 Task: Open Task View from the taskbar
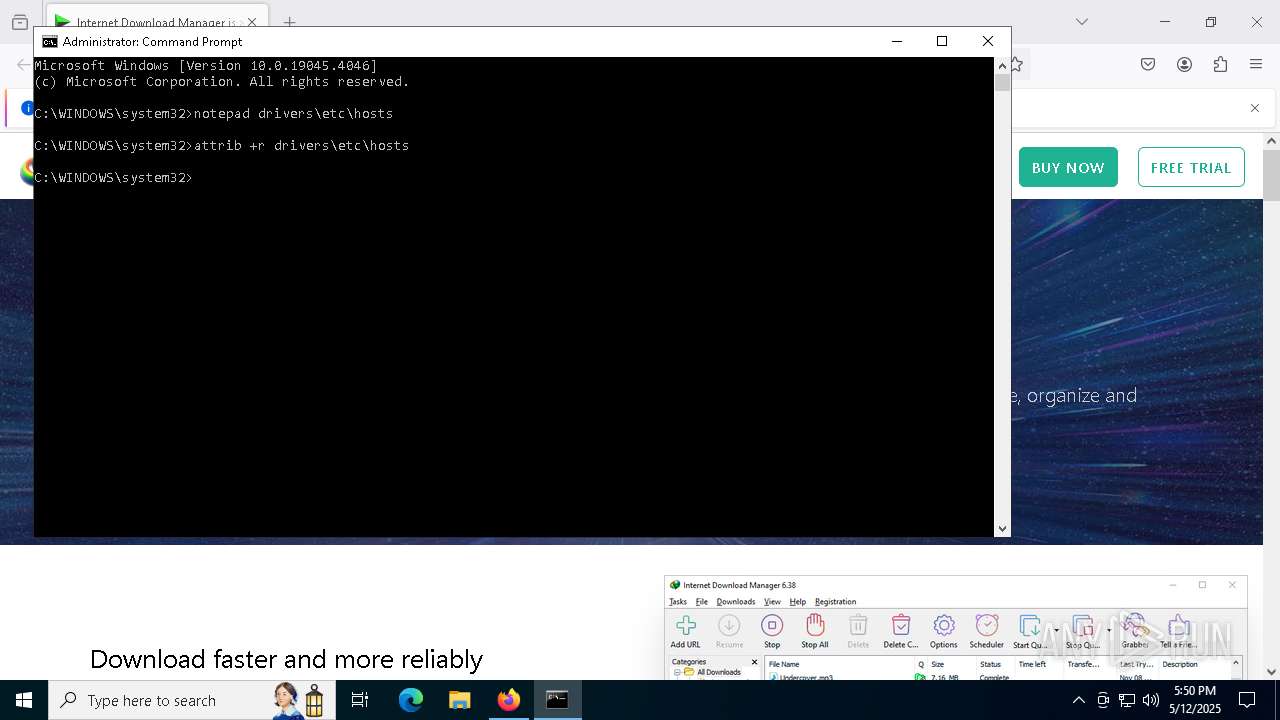360,700
